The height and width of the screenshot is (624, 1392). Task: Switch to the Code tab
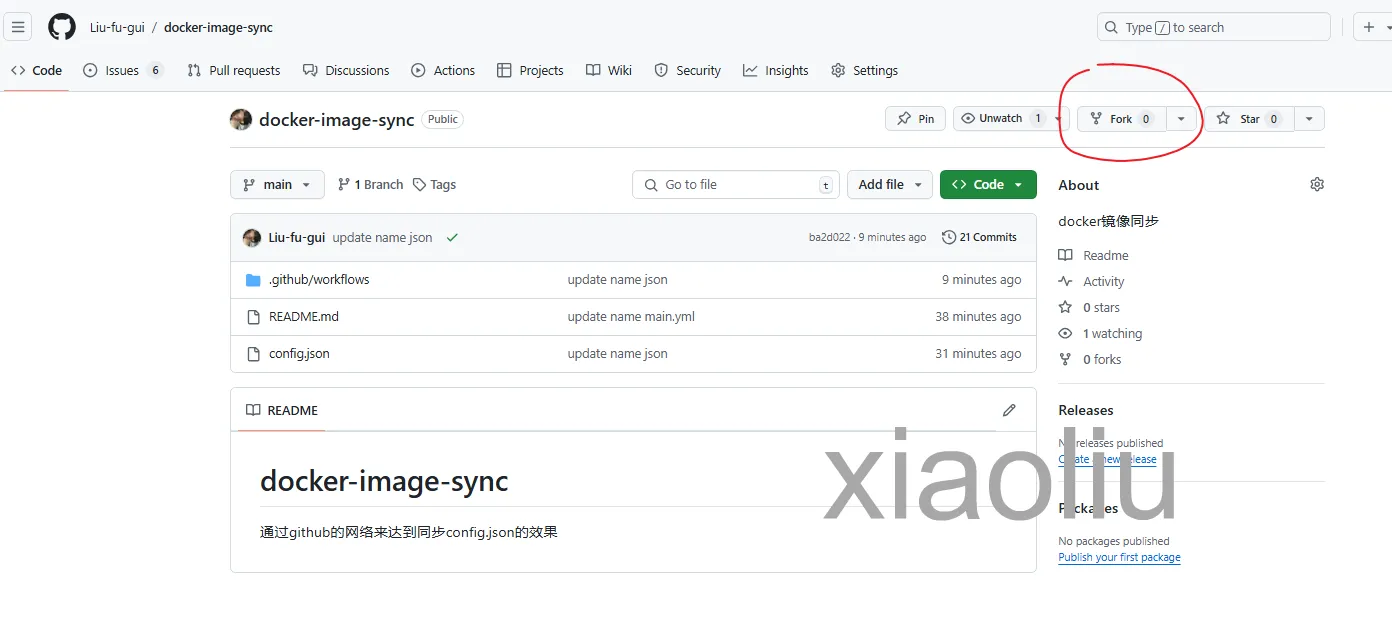[36, 70]
